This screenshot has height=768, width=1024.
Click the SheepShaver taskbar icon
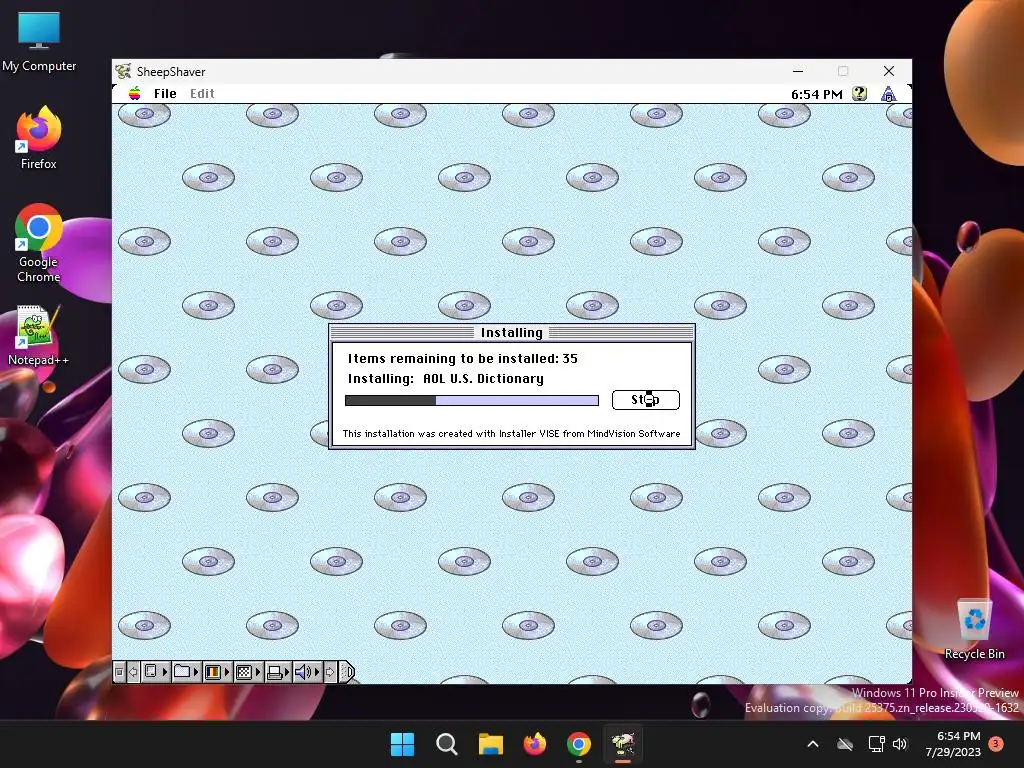[623, 744]
